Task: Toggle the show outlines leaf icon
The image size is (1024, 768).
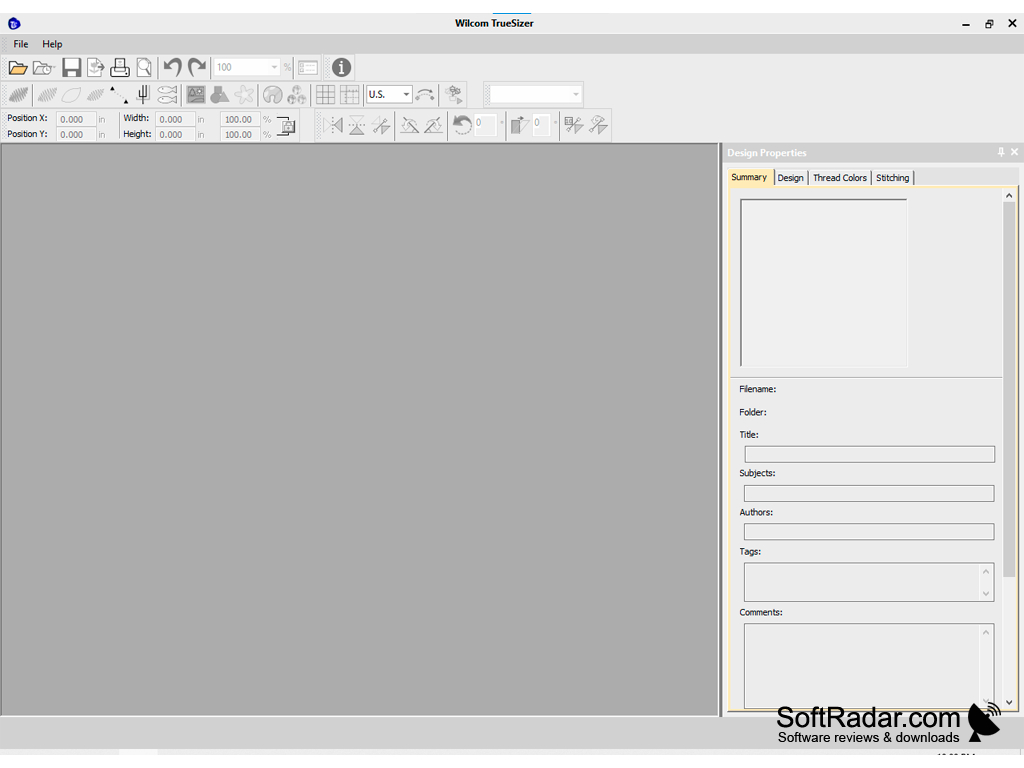Action: coord(71,95)
